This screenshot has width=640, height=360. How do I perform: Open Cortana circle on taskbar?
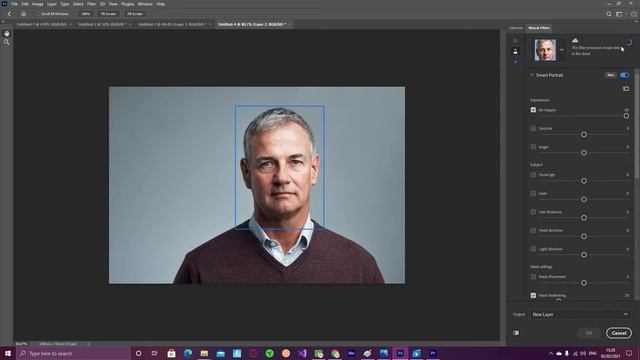pyautogui.click(x=138, y=353)
